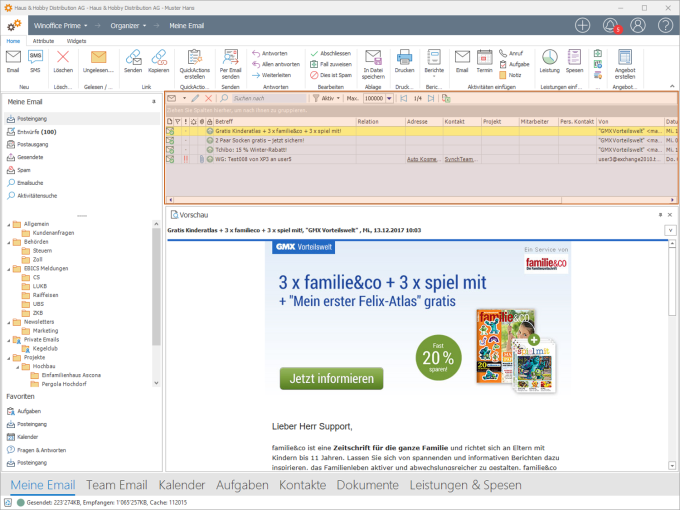Open Organizer dropdown in breadcrumb

128,26
